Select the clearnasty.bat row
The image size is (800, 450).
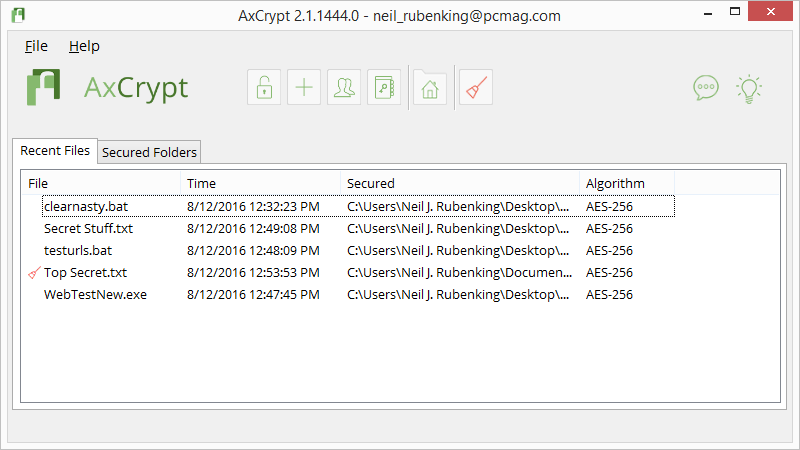(x=358, y=206)
